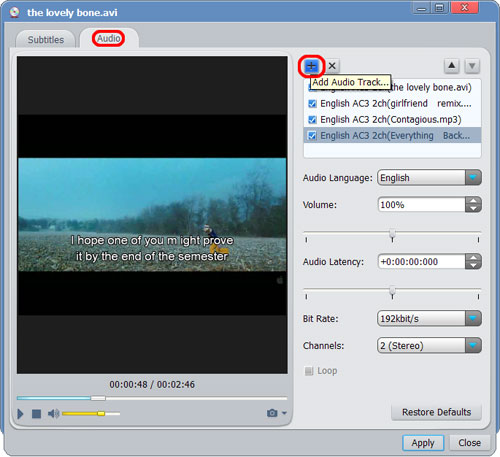500x457 pixels.
Task: Click the Apply button
Action: click(x=423, y=443)
